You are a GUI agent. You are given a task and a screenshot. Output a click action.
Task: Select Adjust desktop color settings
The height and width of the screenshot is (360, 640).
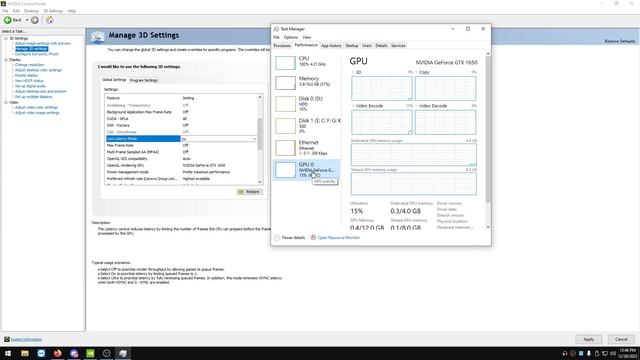38,70
